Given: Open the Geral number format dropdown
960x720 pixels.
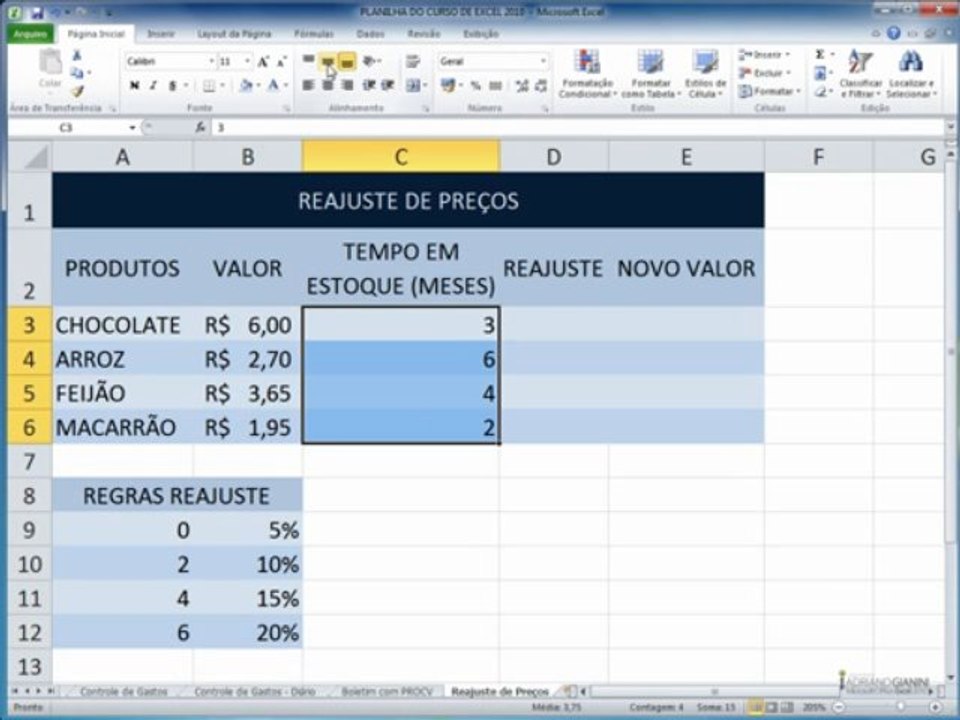Looking at the screenshot, I should (542, 61).
